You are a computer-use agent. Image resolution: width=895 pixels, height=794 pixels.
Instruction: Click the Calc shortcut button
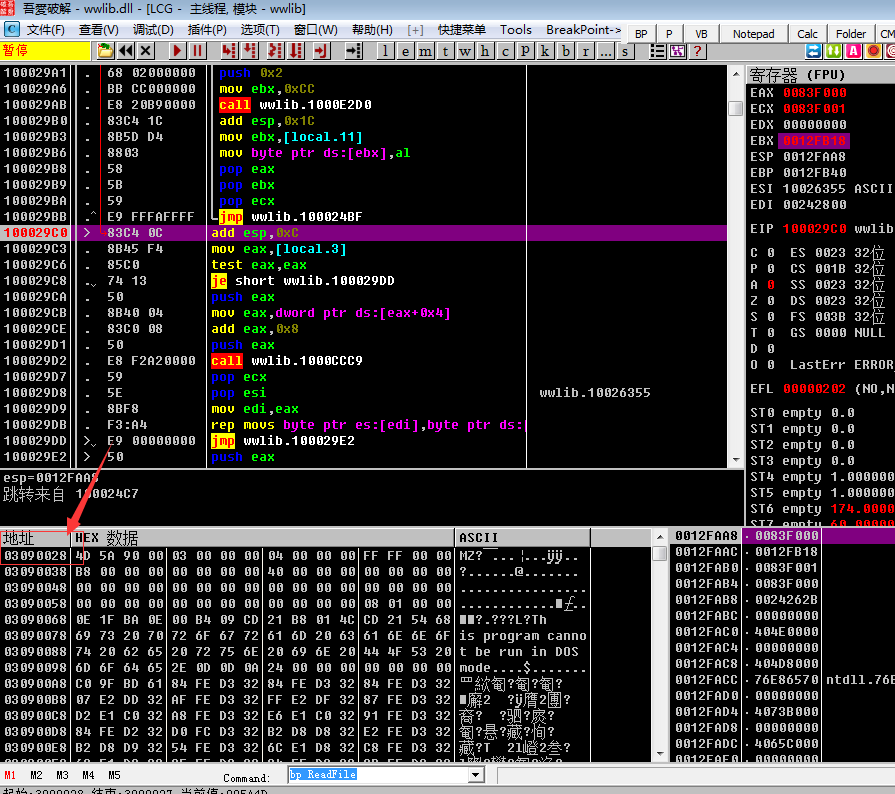click(x=807, y=34)
